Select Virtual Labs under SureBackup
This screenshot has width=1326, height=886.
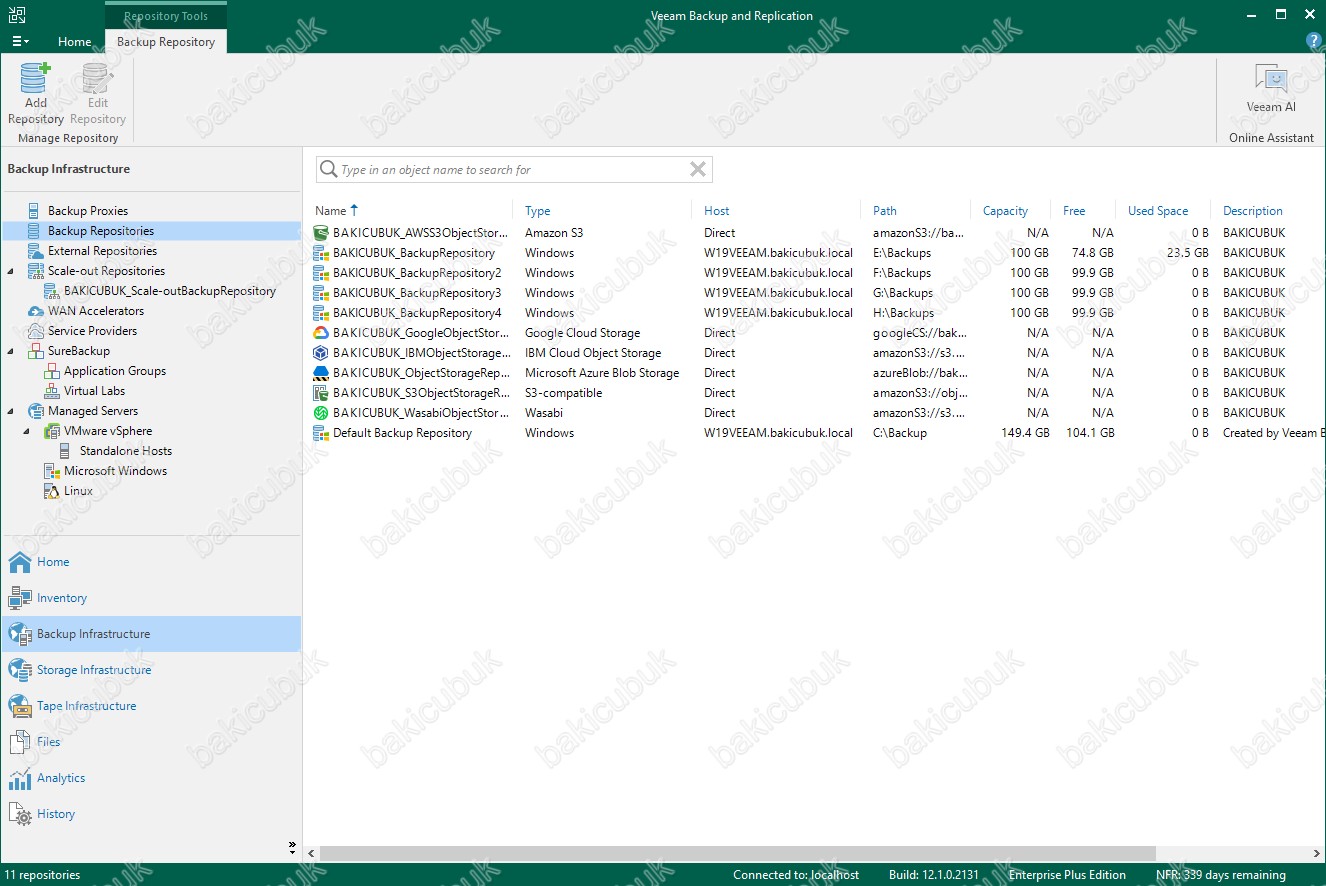pyautogui.click(x=94, y=391)
